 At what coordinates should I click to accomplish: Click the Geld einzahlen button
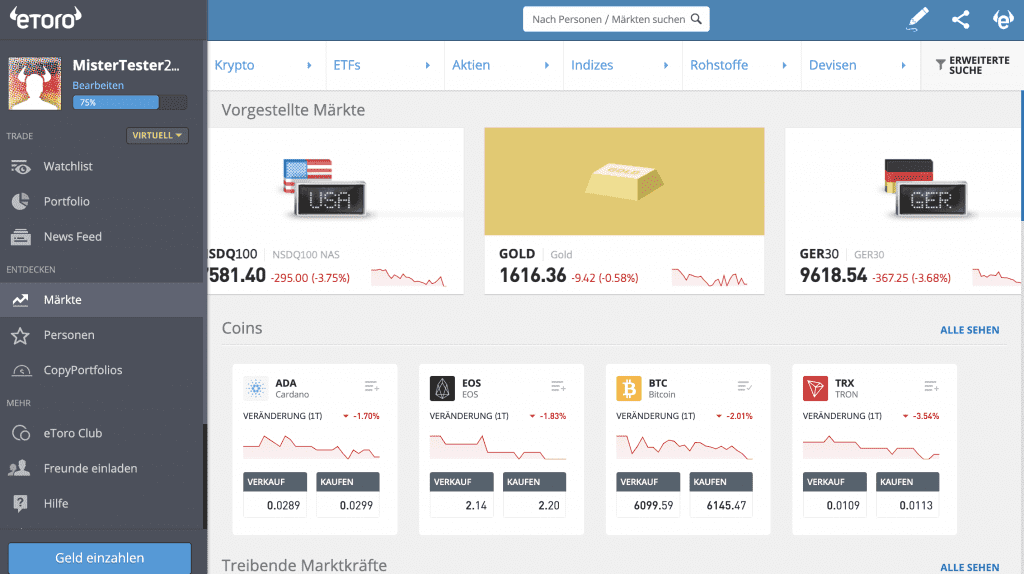(100, 558)
